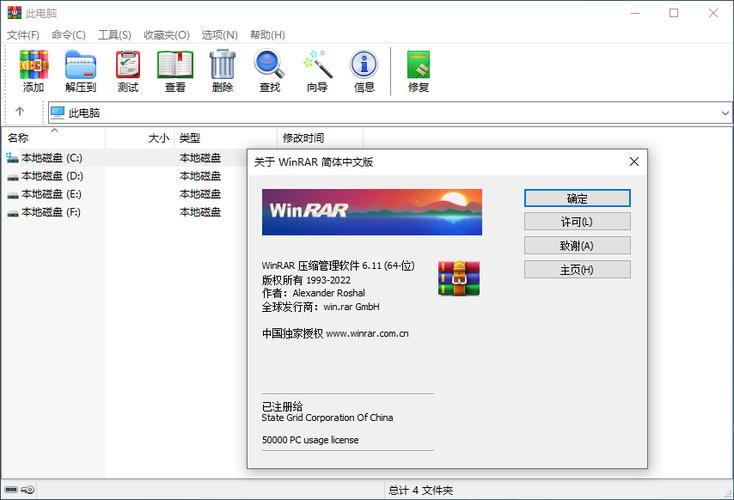Open the 命令(C) menu
Image resolution: width=734 pixels, height=500 pixels.
click(68, 35)
